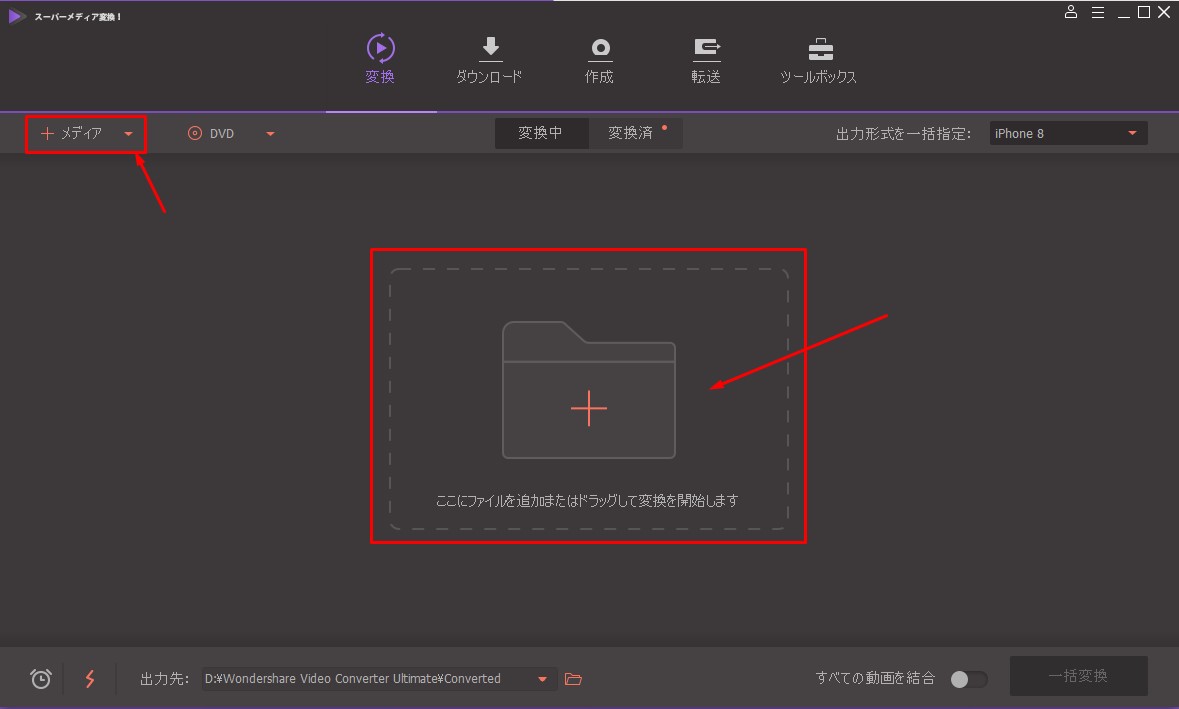This screenshot has height=709, width=1179.
Task: Expand the 出力先 output path dropdown
Action: (542, 679)
